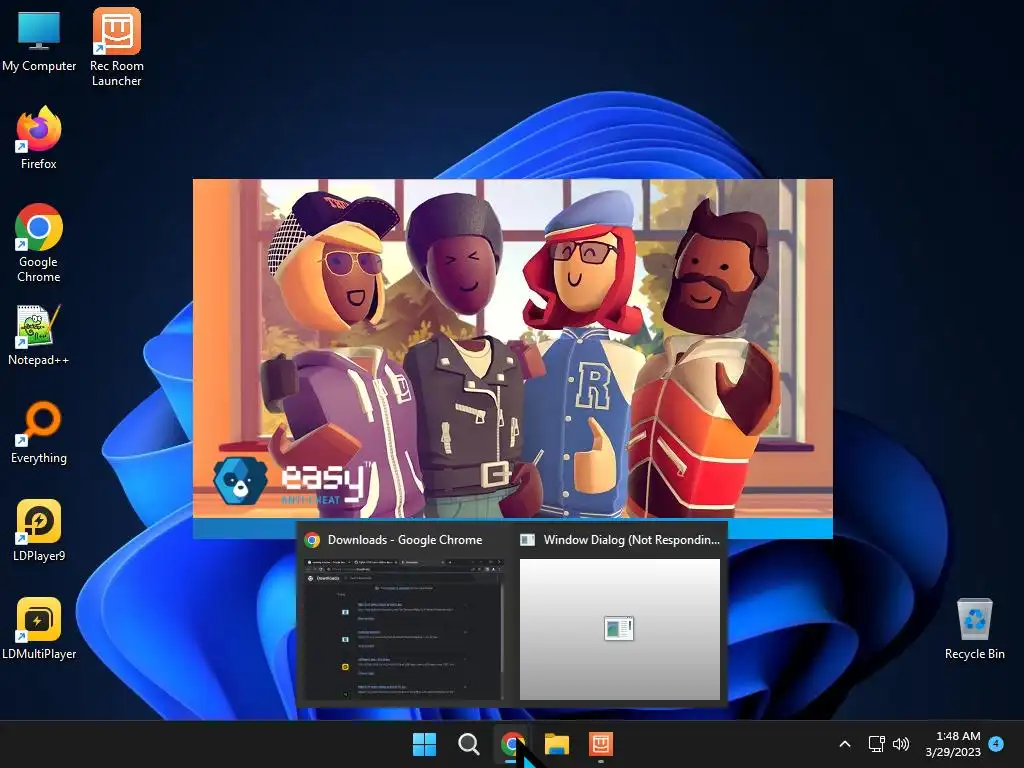Open the Rec Room Launcher desktop shortcut

[116, 47]
